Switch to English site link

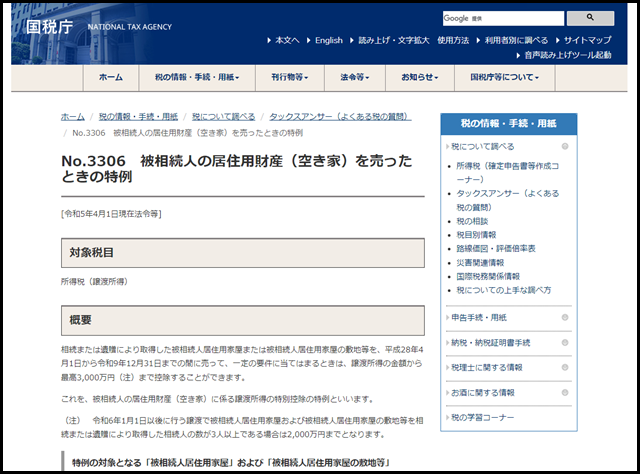coord(329,40)
